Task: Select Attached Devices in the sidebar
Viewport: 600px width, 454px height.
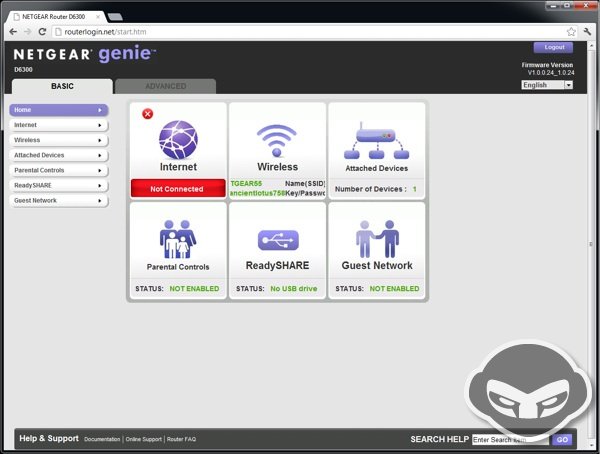Action: (x=59, y=155)
